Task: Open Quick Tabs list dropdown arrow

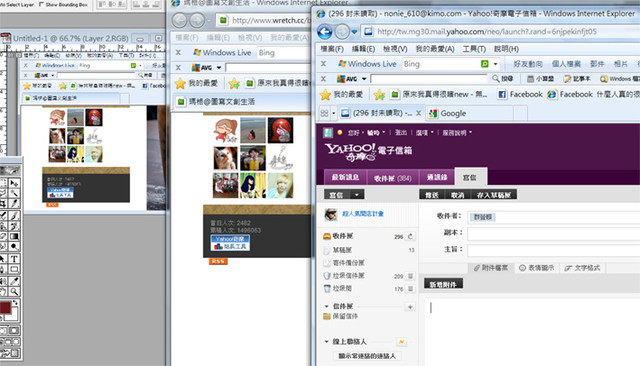Action: point(333,113)
